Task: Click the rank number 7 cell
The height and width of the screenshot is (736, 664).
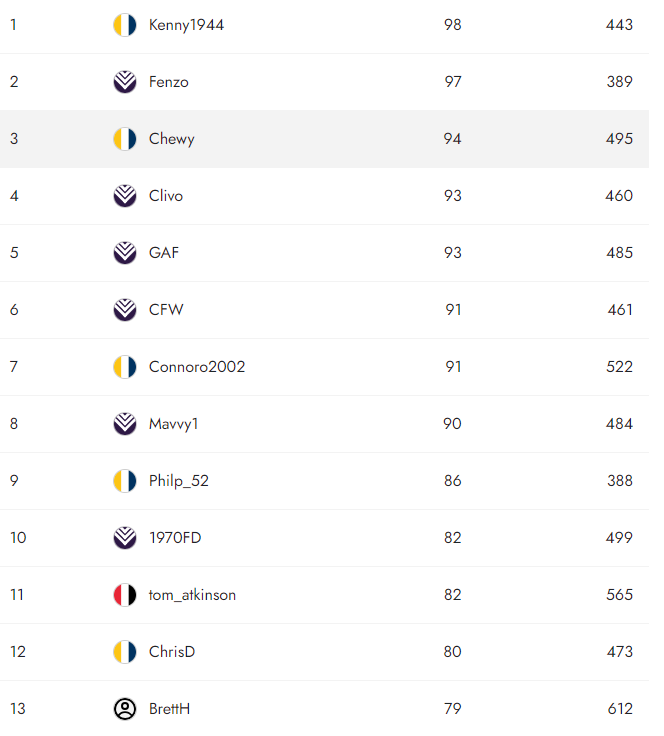Action: pyautogui.click(x=14, y=367)
